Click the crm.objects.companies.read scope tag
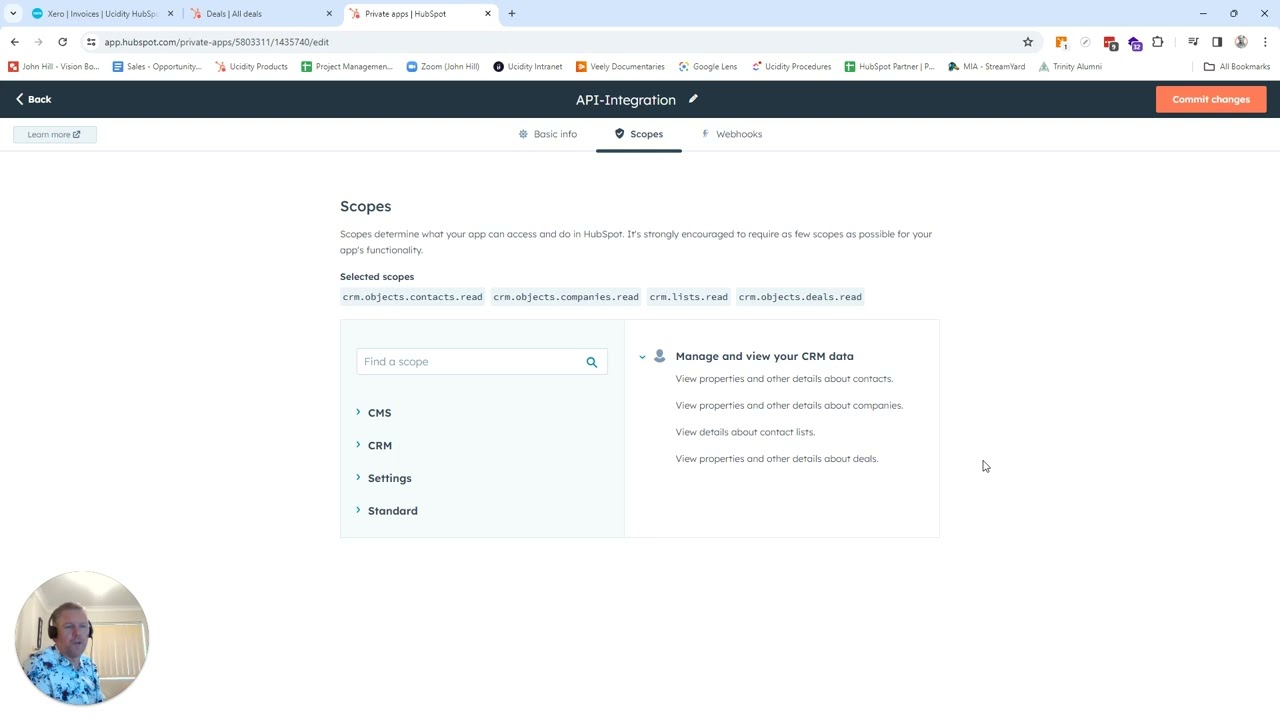The width and height of the screenshot is (1280, 720). pos(565,297)
